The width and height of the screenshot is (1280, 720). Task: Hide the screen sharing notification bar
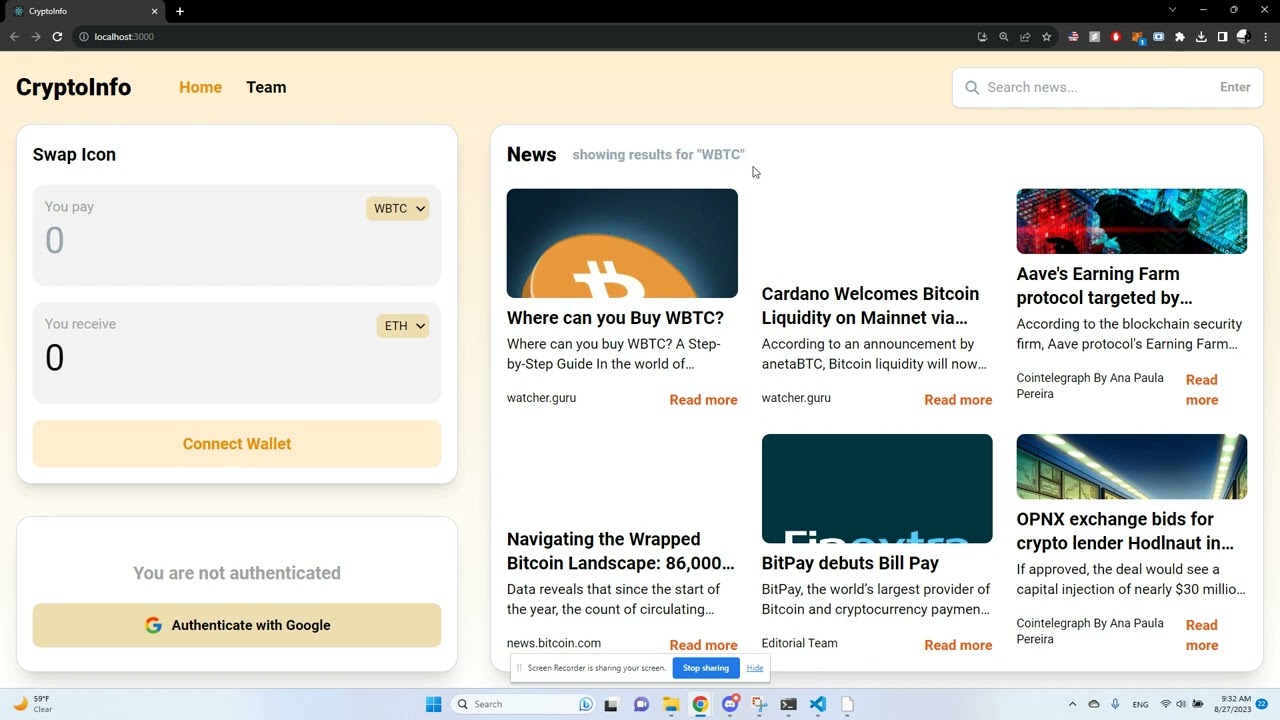point(755,668)
